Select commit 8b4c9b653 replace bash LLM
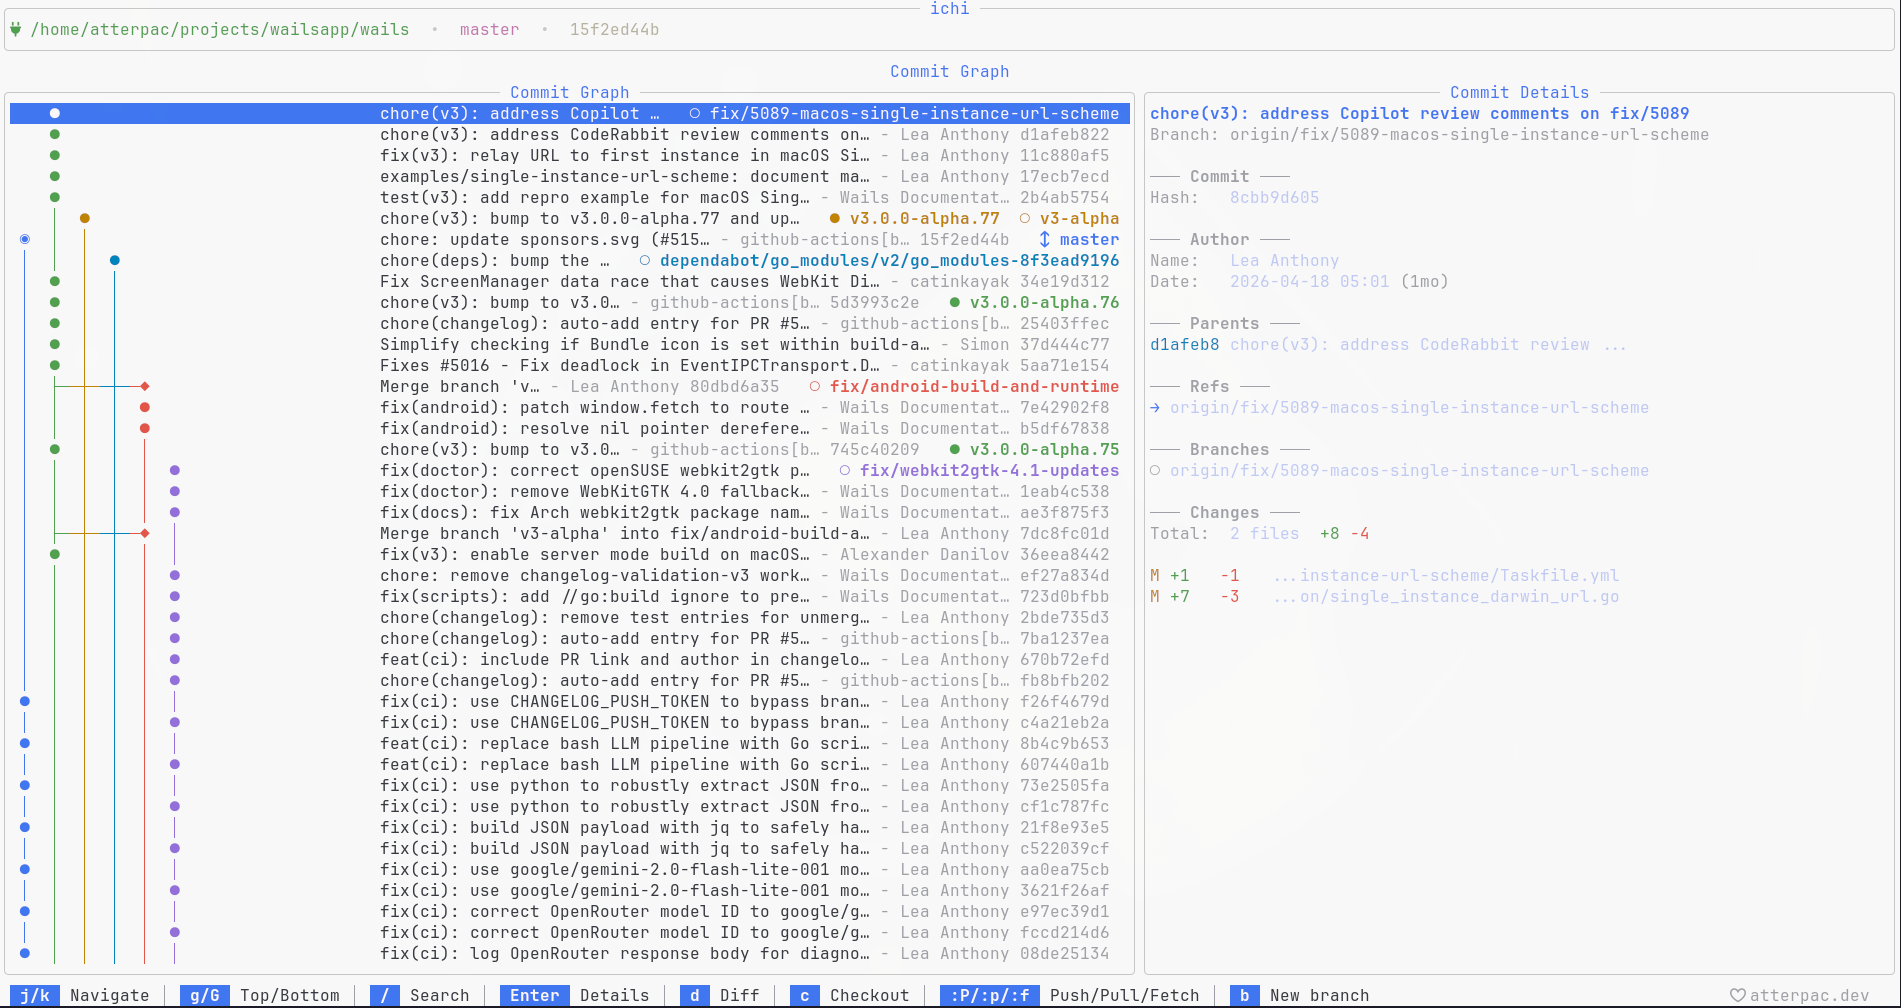 (570, 744)
